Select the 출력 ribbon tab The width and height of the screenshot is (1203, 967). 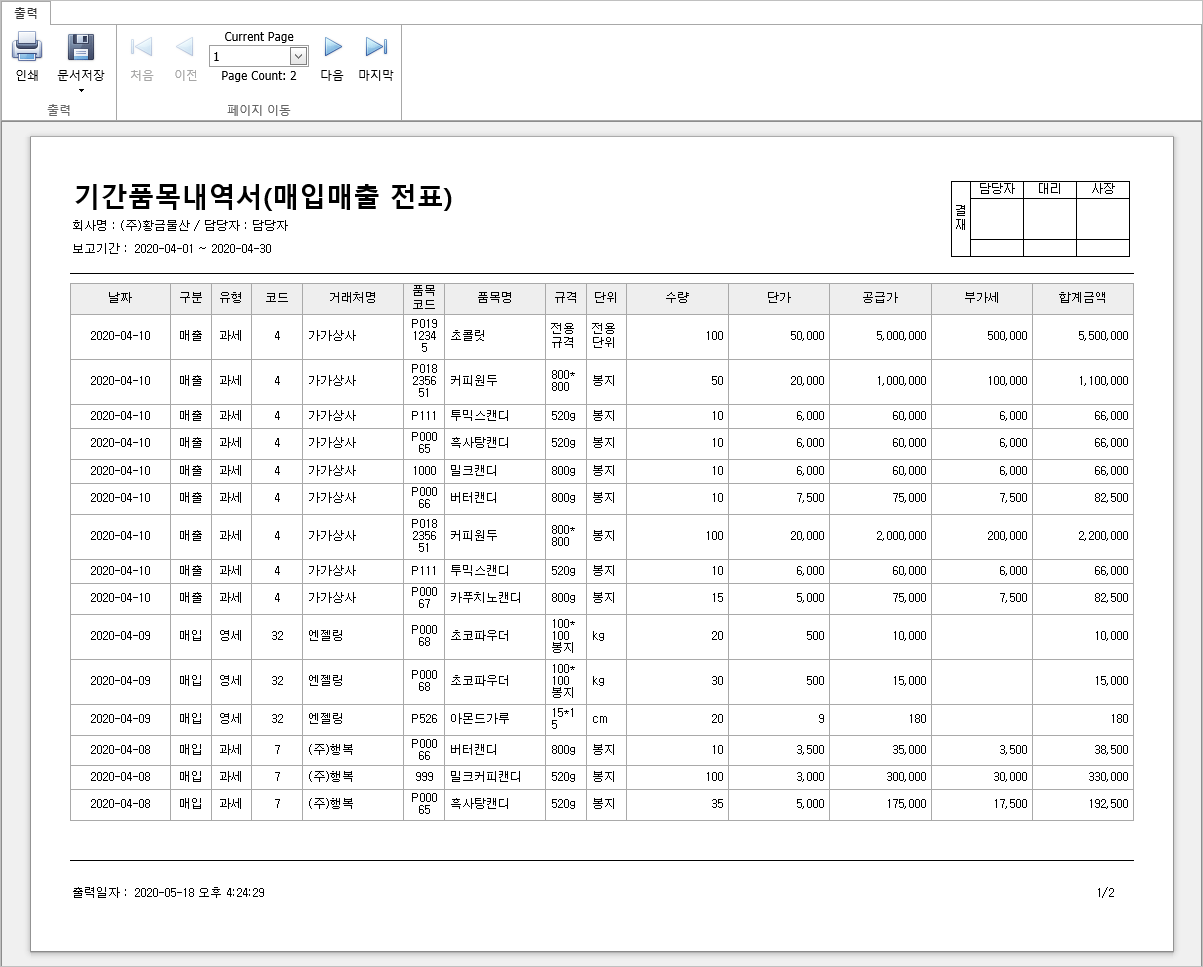tap(26, 13)
